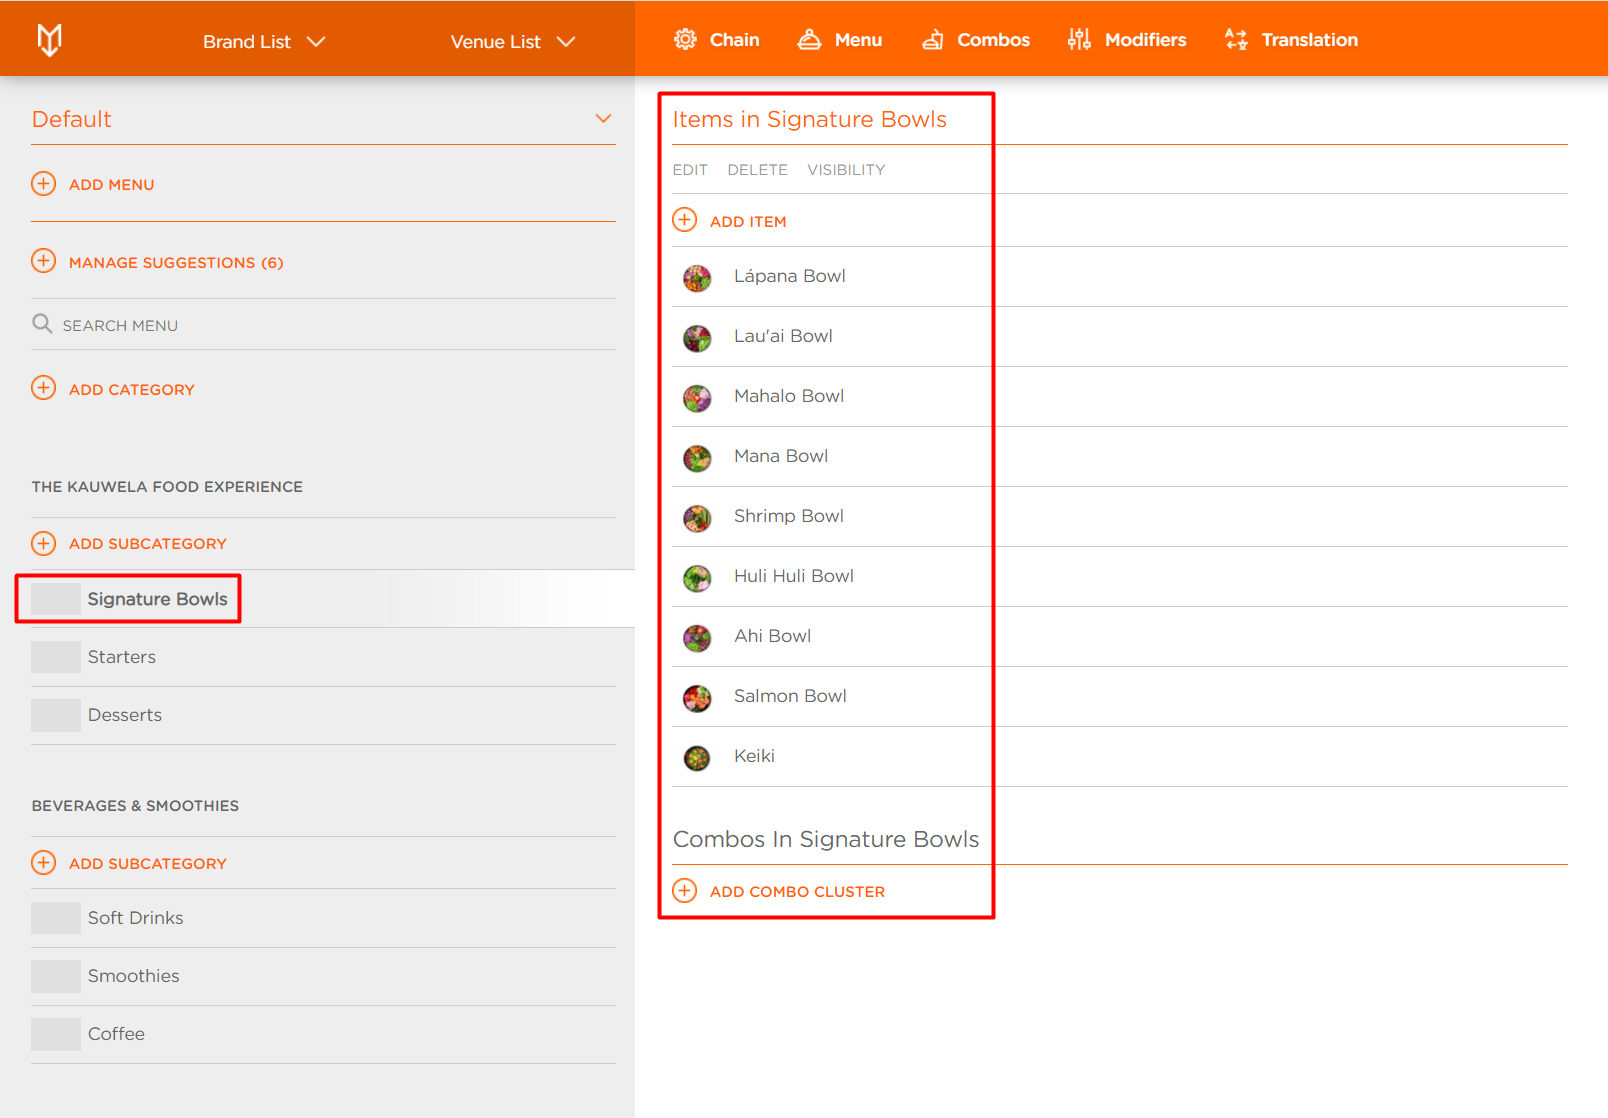Viewport: 1608px width, 1118px height.
Task: Click the Keiki item thumbnail
Action: pos(697,758)
